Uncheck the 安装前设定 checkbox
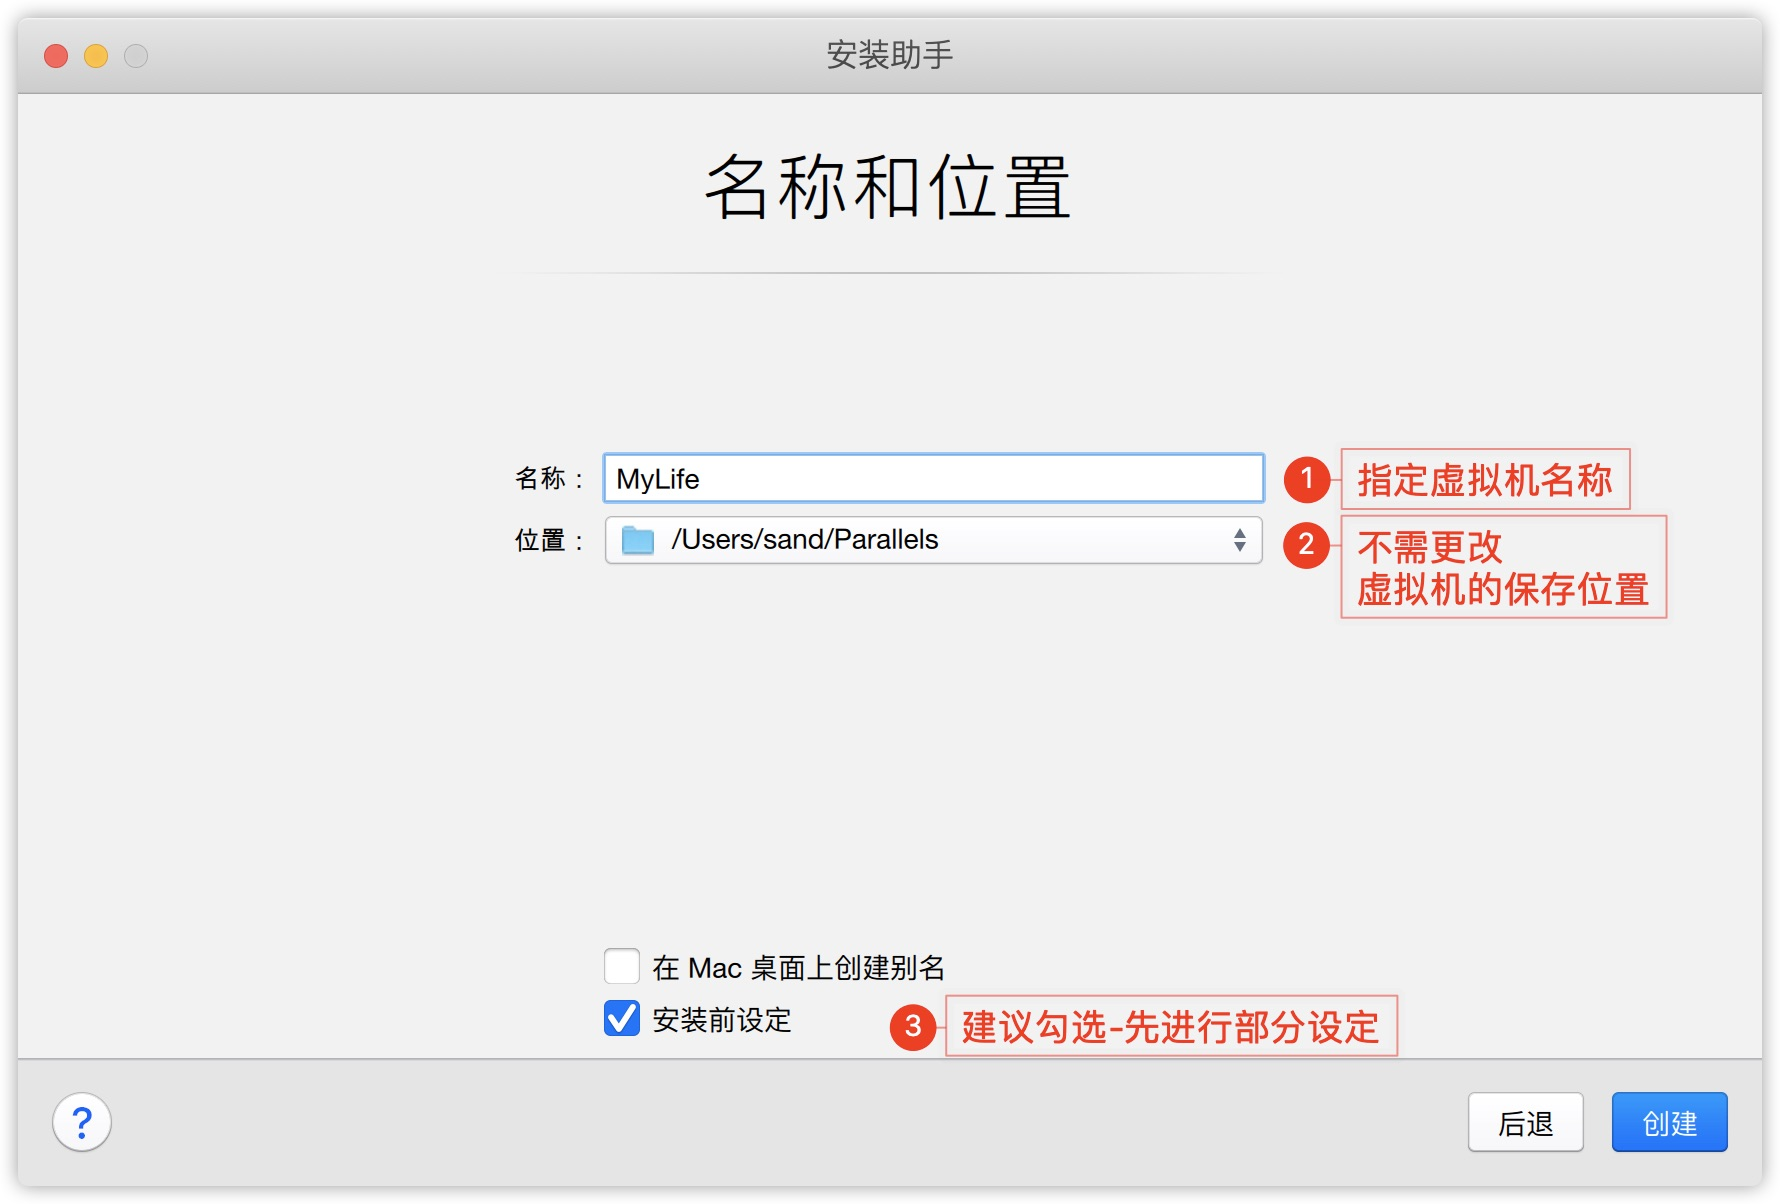This screenshot has width=1780, height=1204. 622,1019
